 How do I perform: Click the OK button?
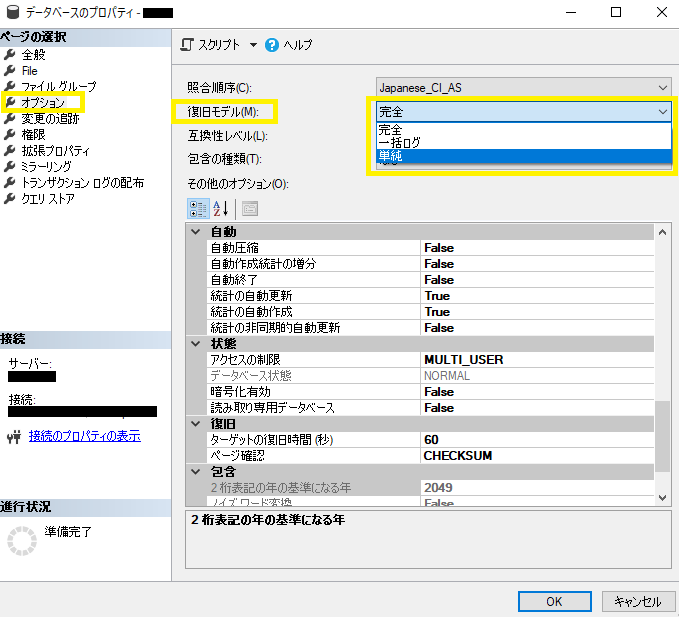[554, 601]
